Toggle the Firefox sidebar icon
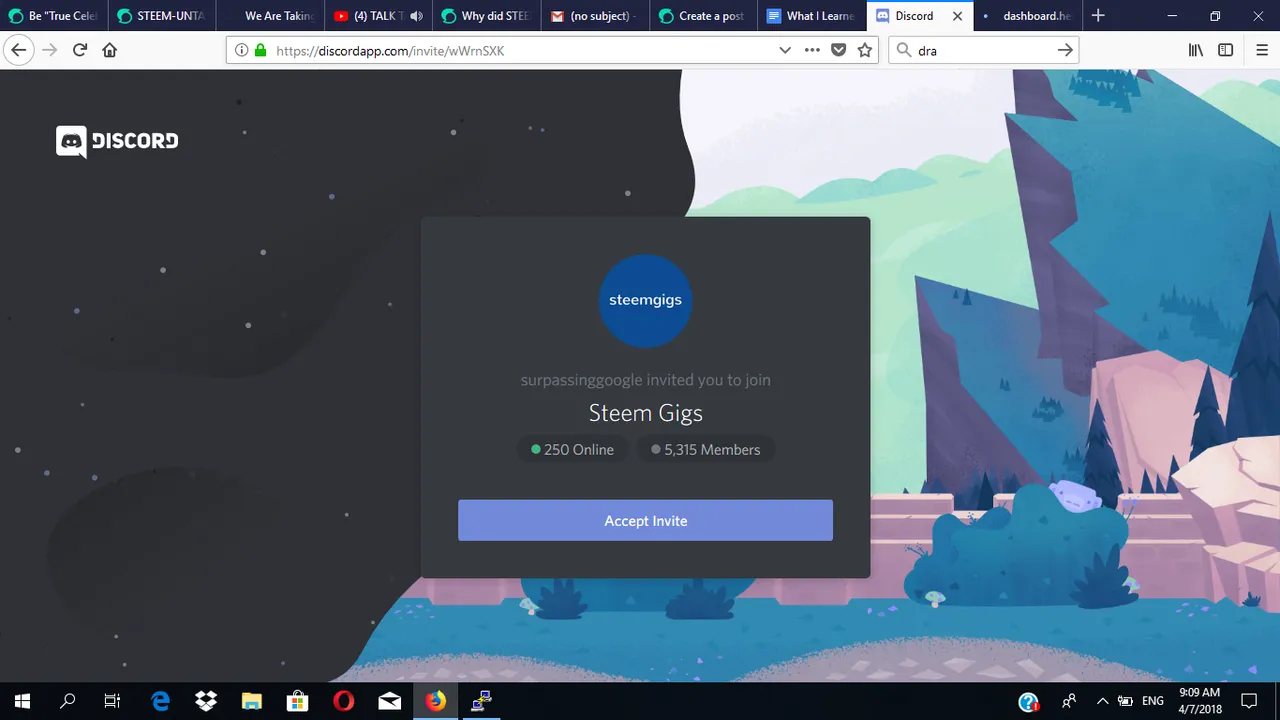Screen dimensions: 1280x720 (x=1225, y=50)
